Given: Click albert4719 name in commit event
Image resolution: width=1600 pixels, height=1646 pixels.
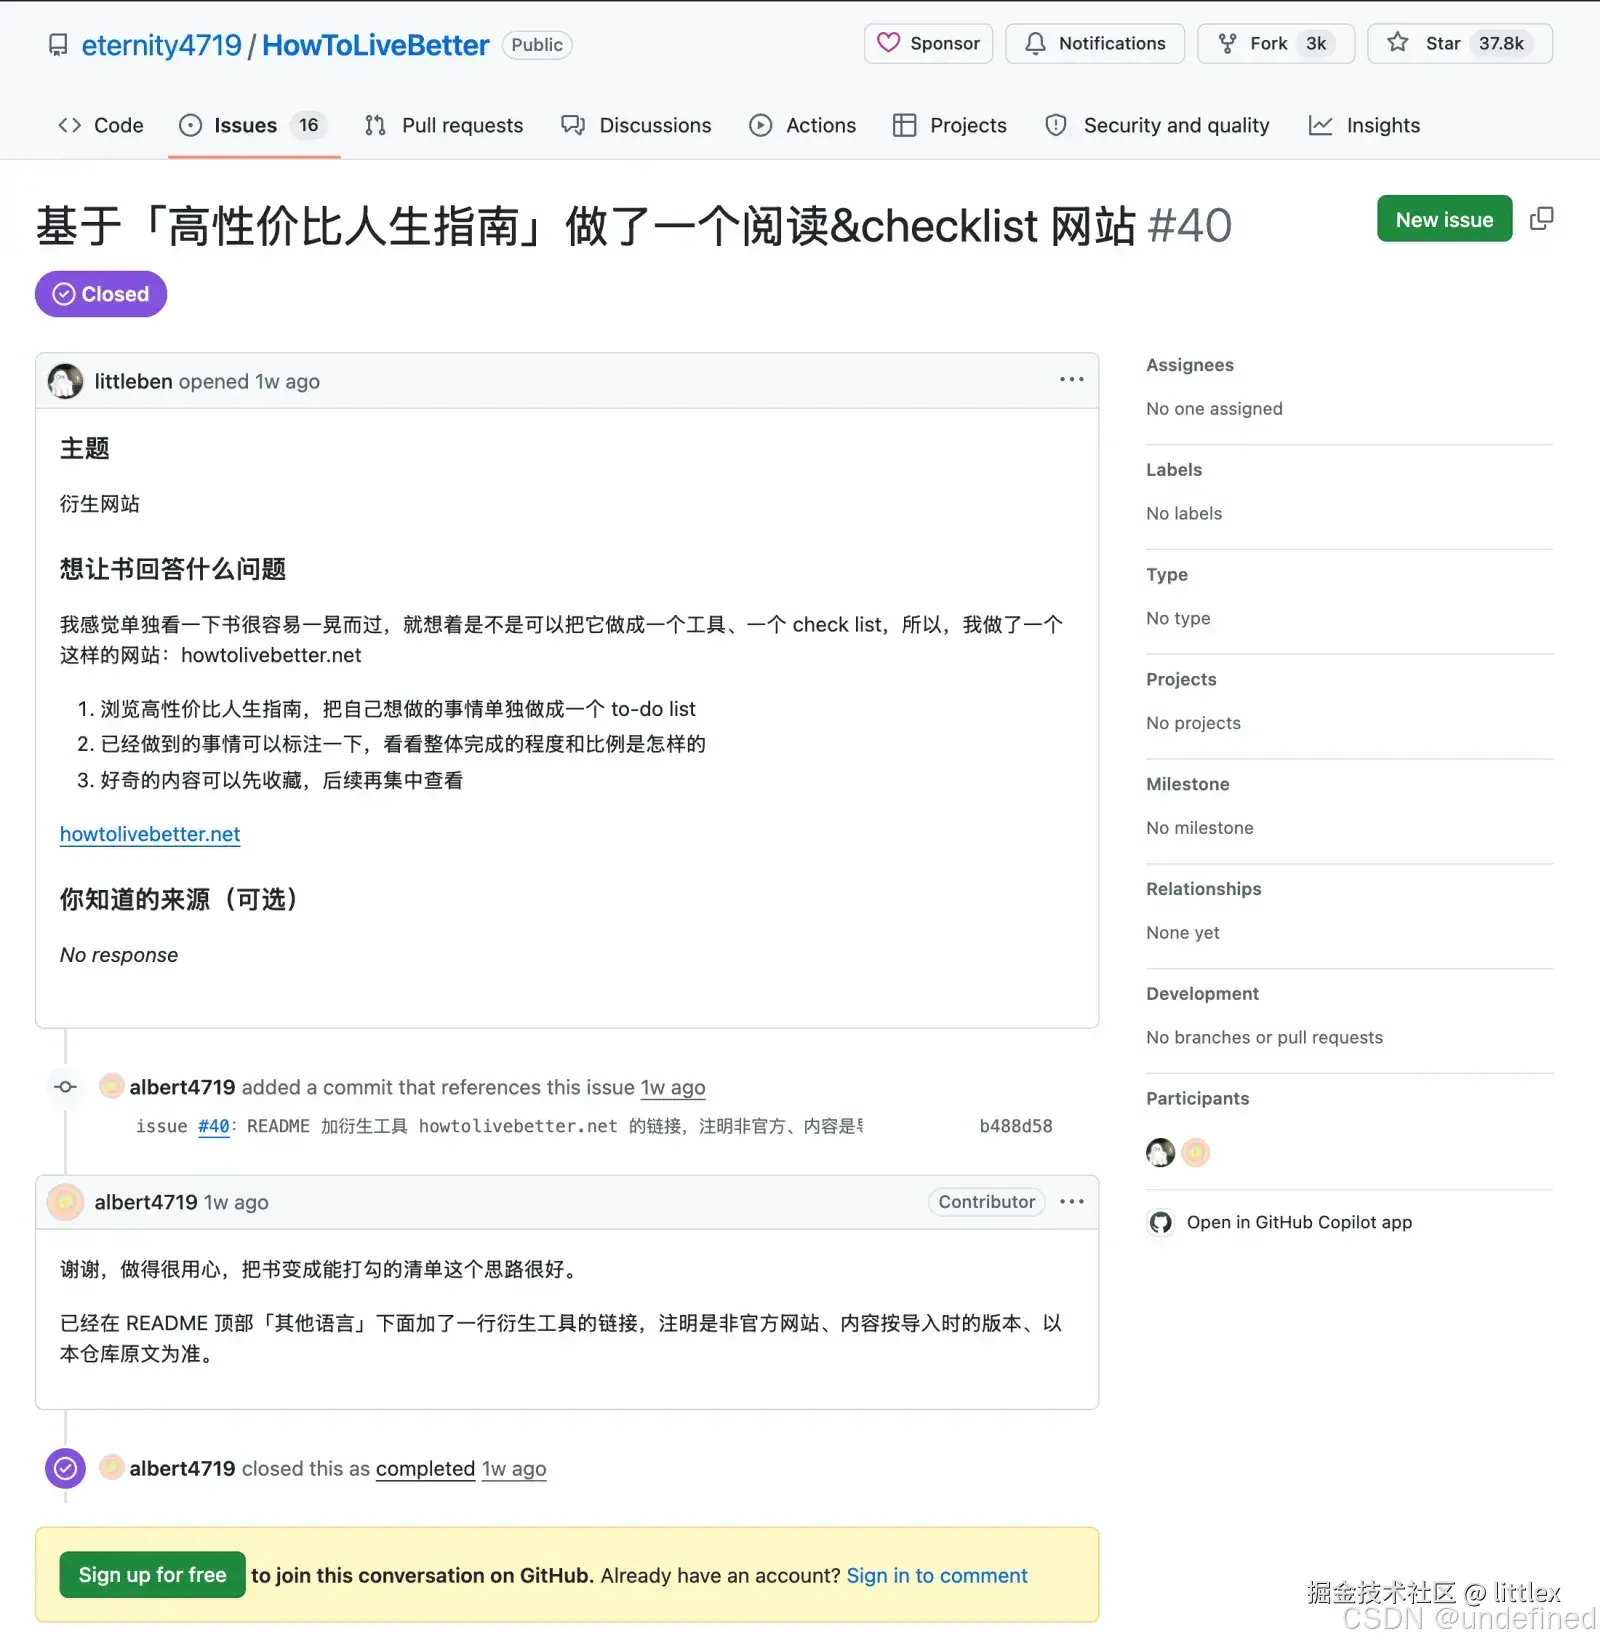Looking at the screenshot, I should tap(182, 1087).
